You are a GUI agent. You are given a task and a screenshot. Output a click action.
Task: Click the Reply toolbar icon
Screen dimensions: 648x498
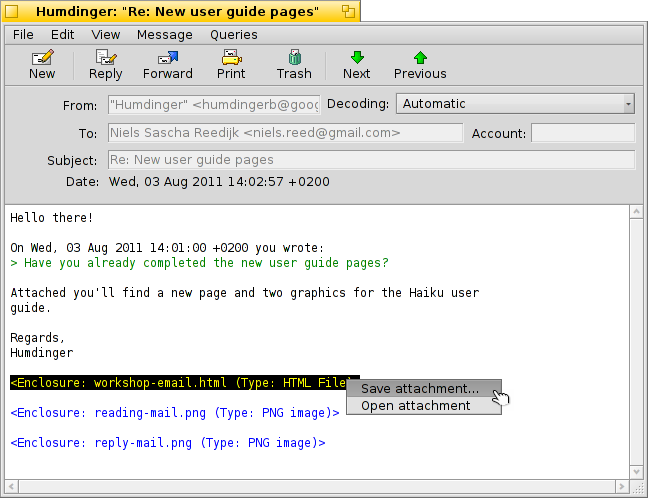[x=105, y=58]
